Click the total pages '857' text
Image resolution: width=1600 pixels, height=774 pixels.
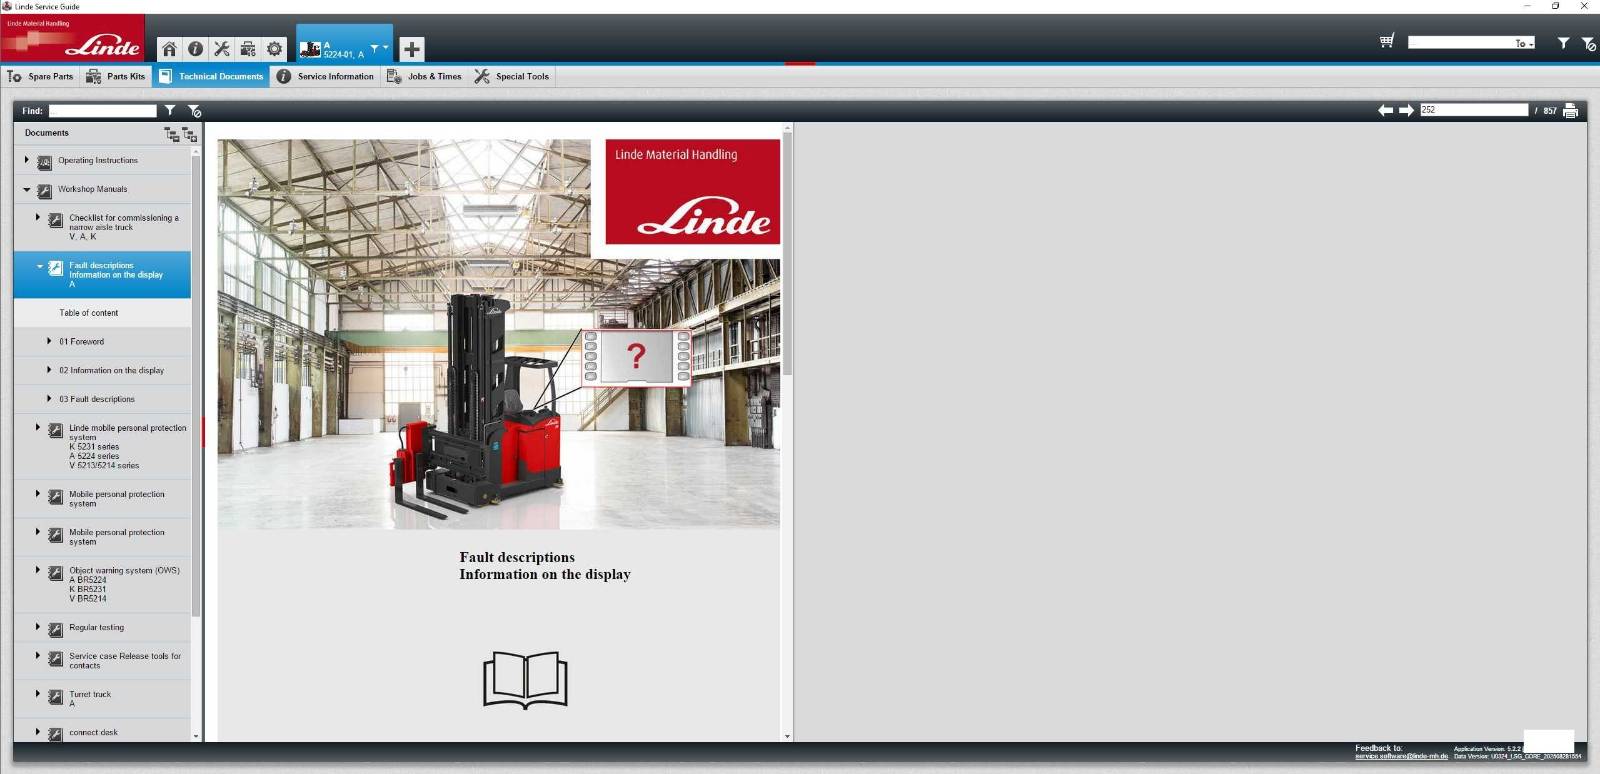pyautogui.click(x=1550, y=111)
